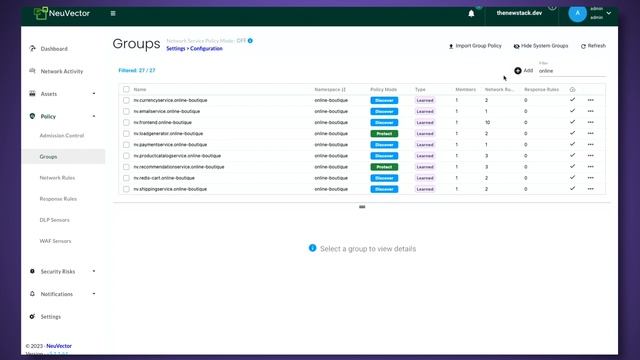
Task: Click the NeuVector logo
Action: (62, 13)
